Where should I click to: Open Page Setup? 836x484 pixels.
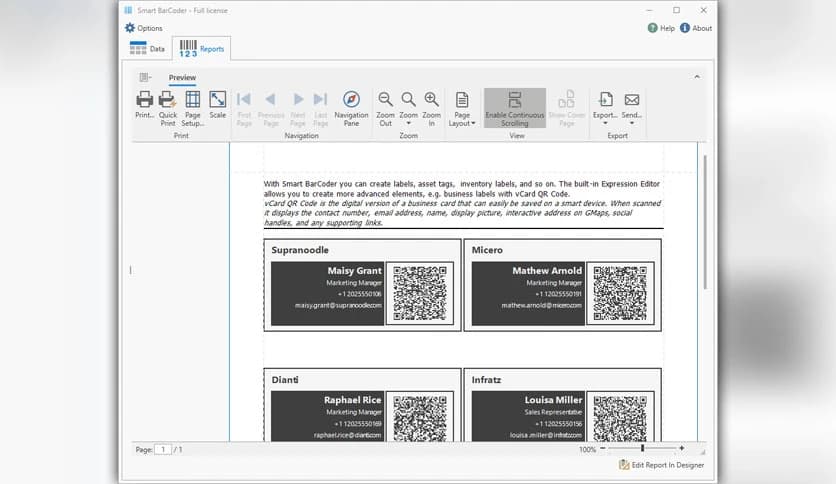(x=192, y=108)
